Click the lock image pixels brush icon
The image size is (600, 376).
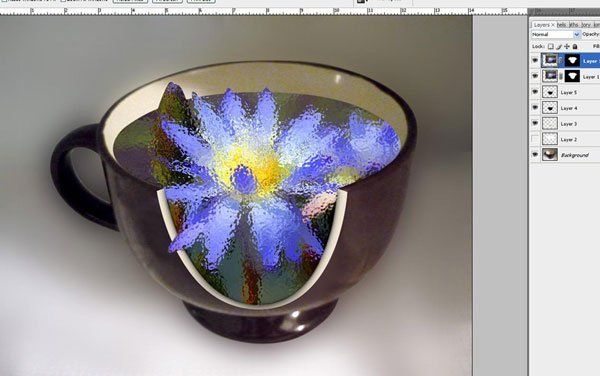click(559, 46)
